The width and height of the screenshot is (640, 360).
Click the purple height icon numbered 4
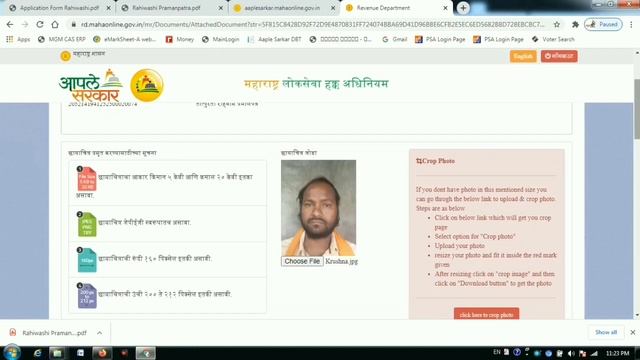click(87, 296)
